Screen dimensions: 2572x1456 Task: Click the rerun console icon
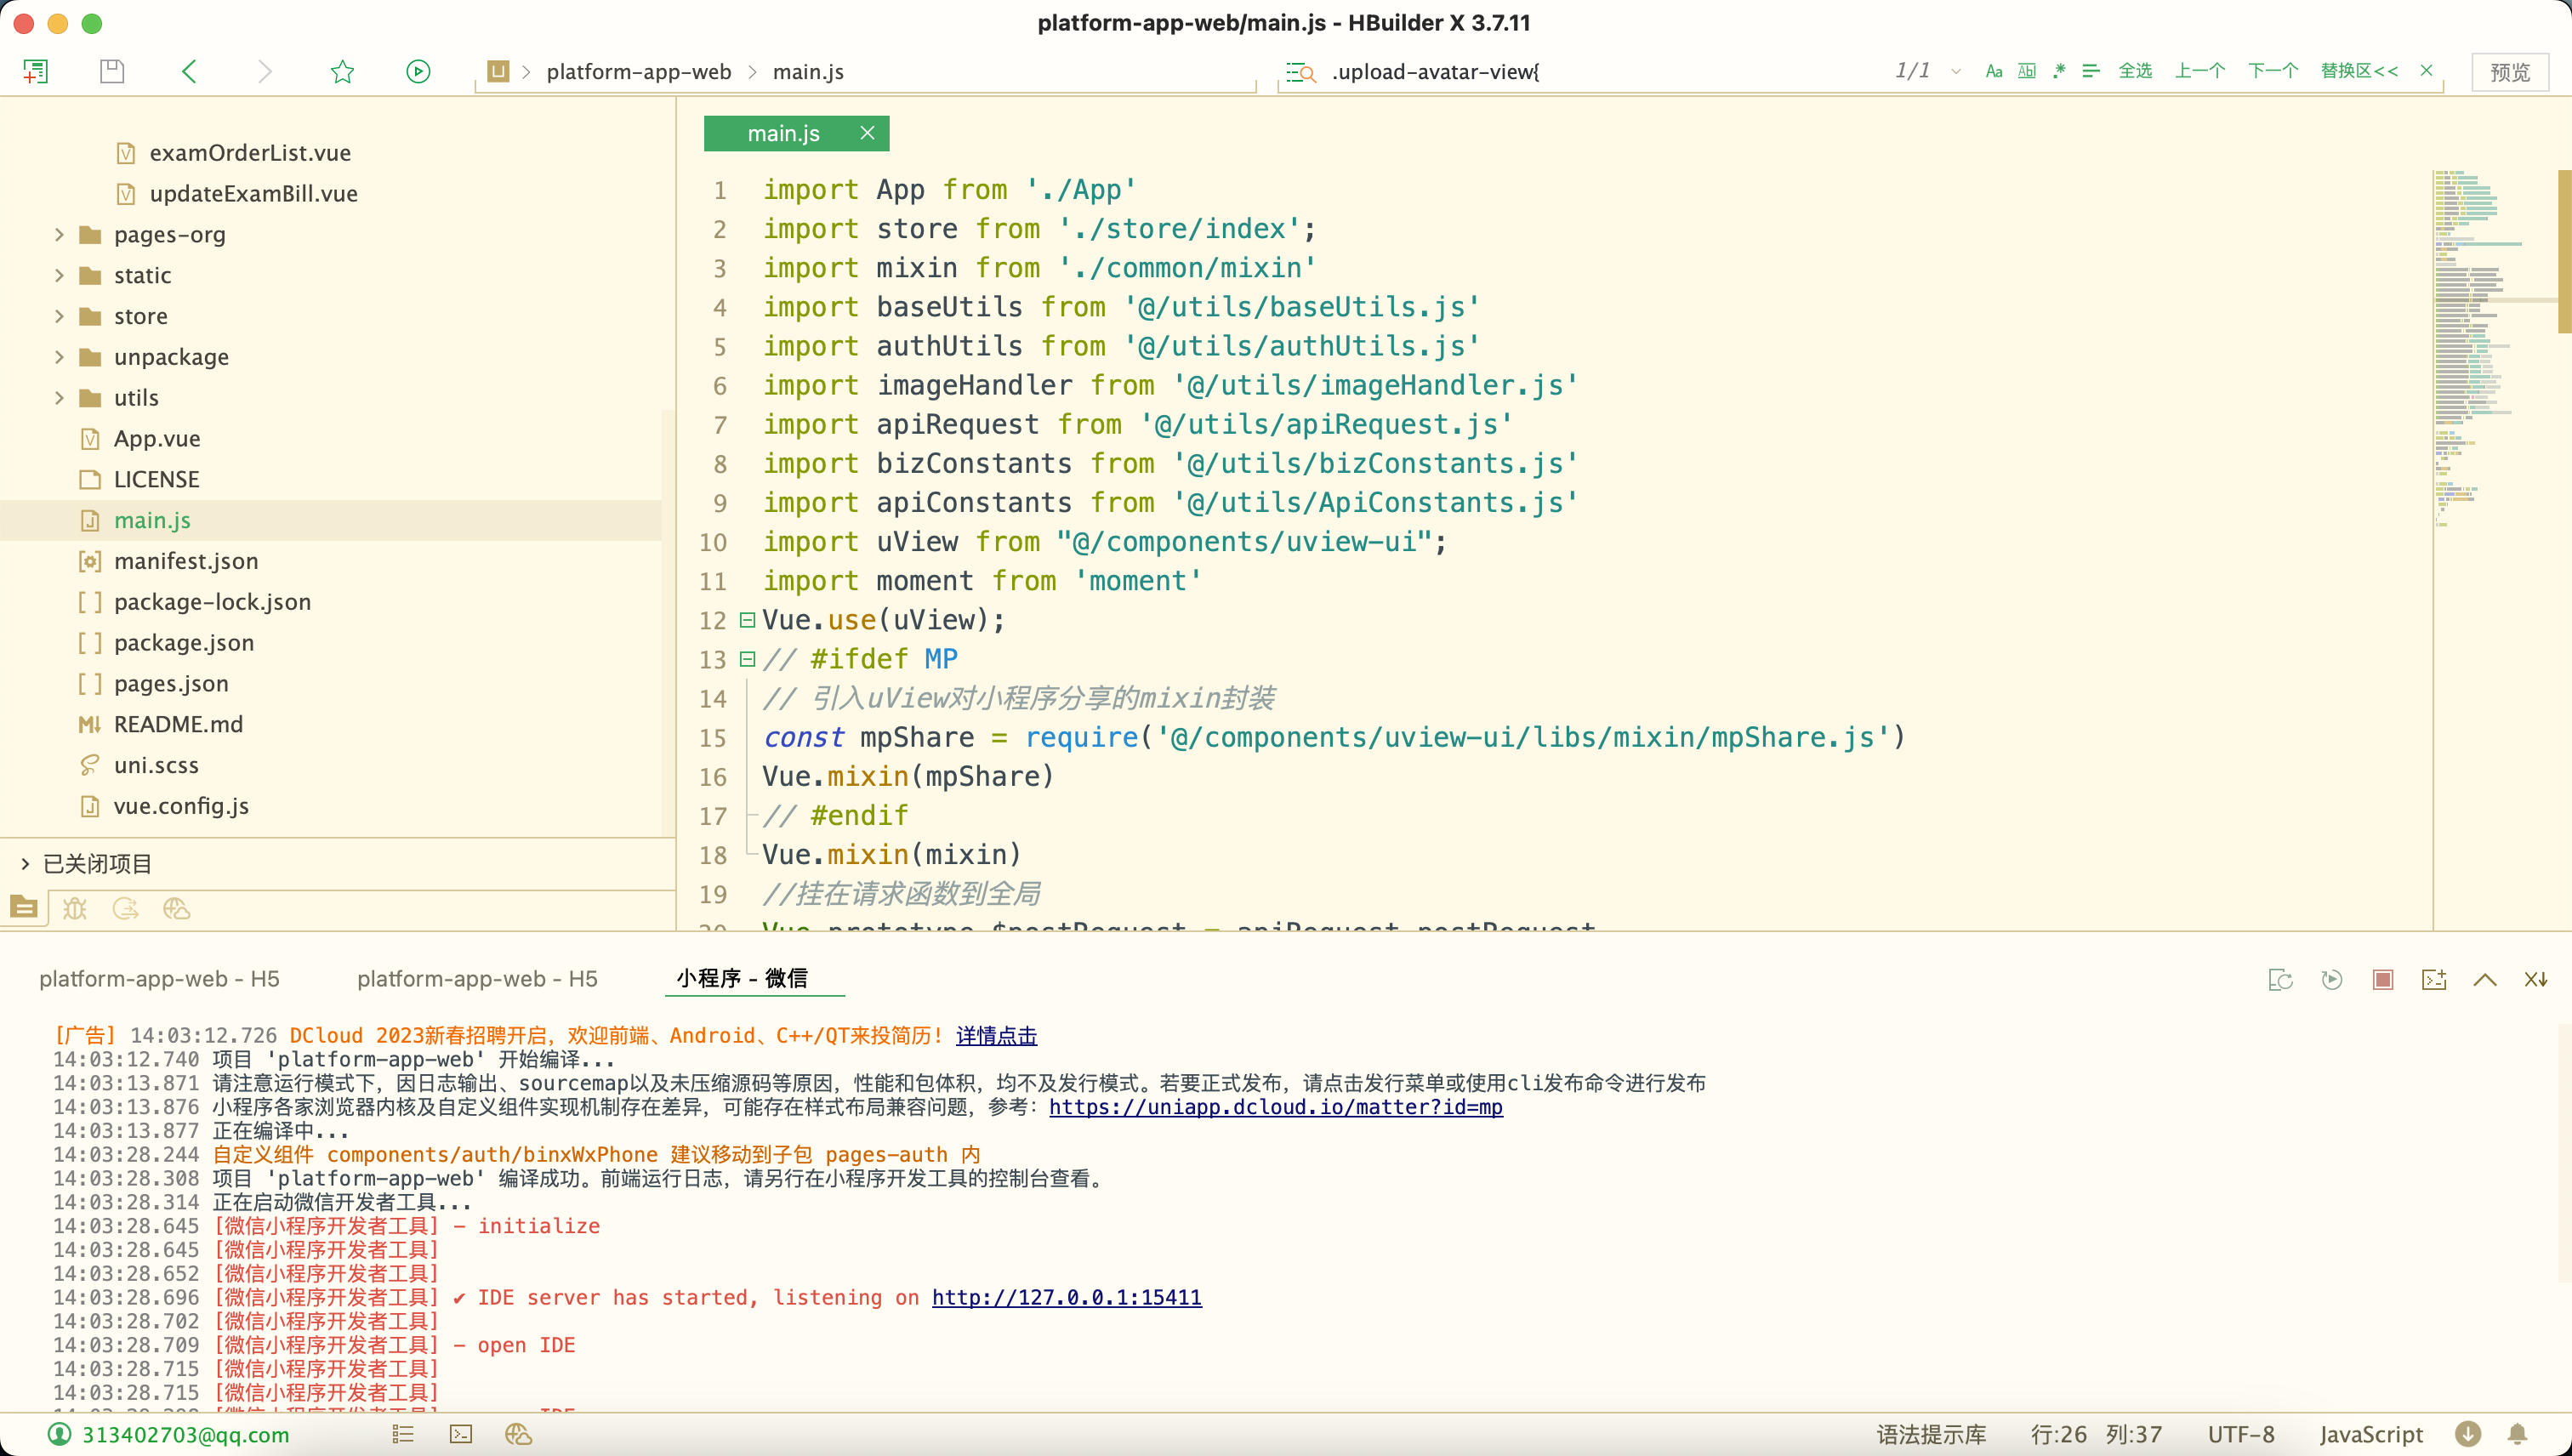[x=2331, y=979]
